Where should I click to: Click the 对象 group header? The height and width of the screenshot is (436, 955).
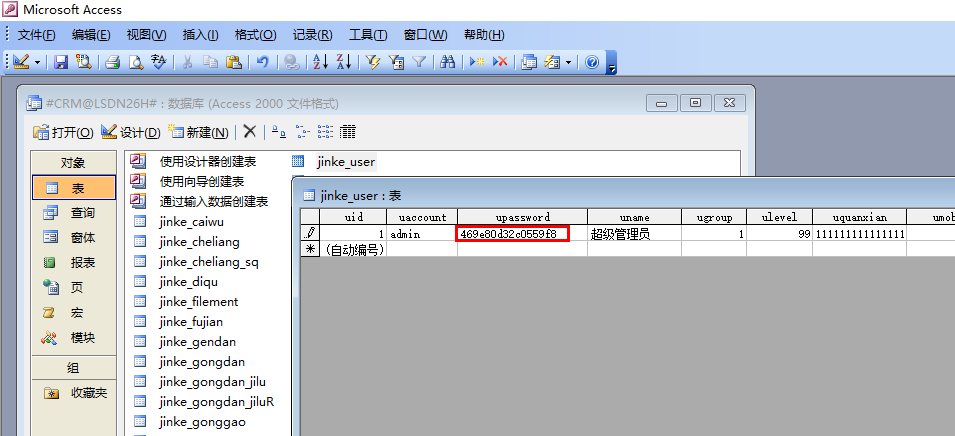74,163
